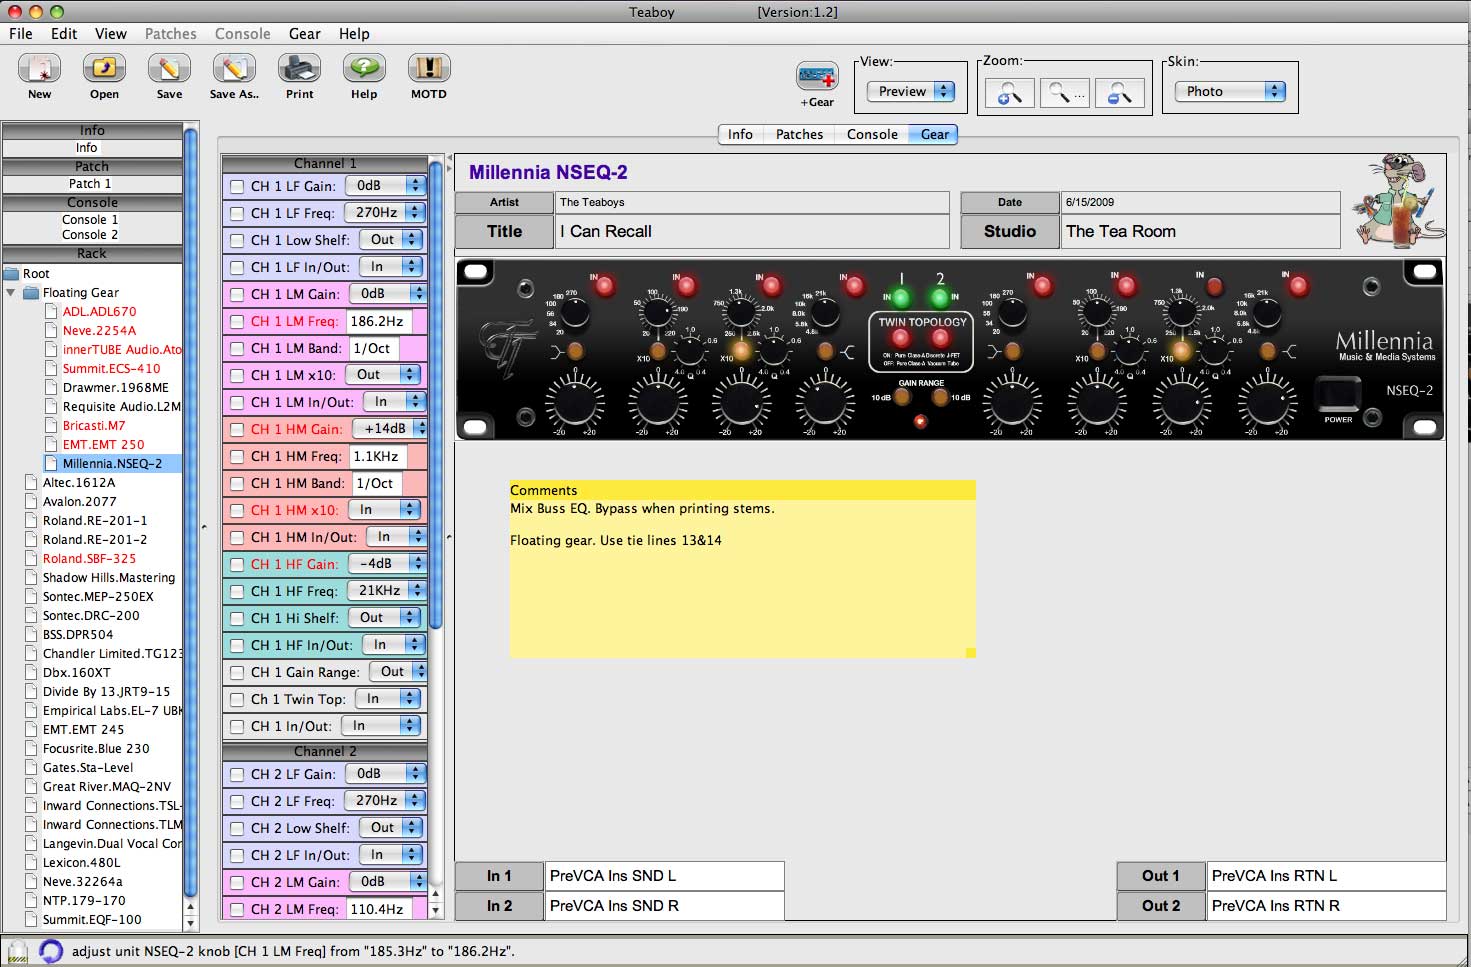
Task: Click the green channel 2 IN LED on the unit
Action: point(939,297)
